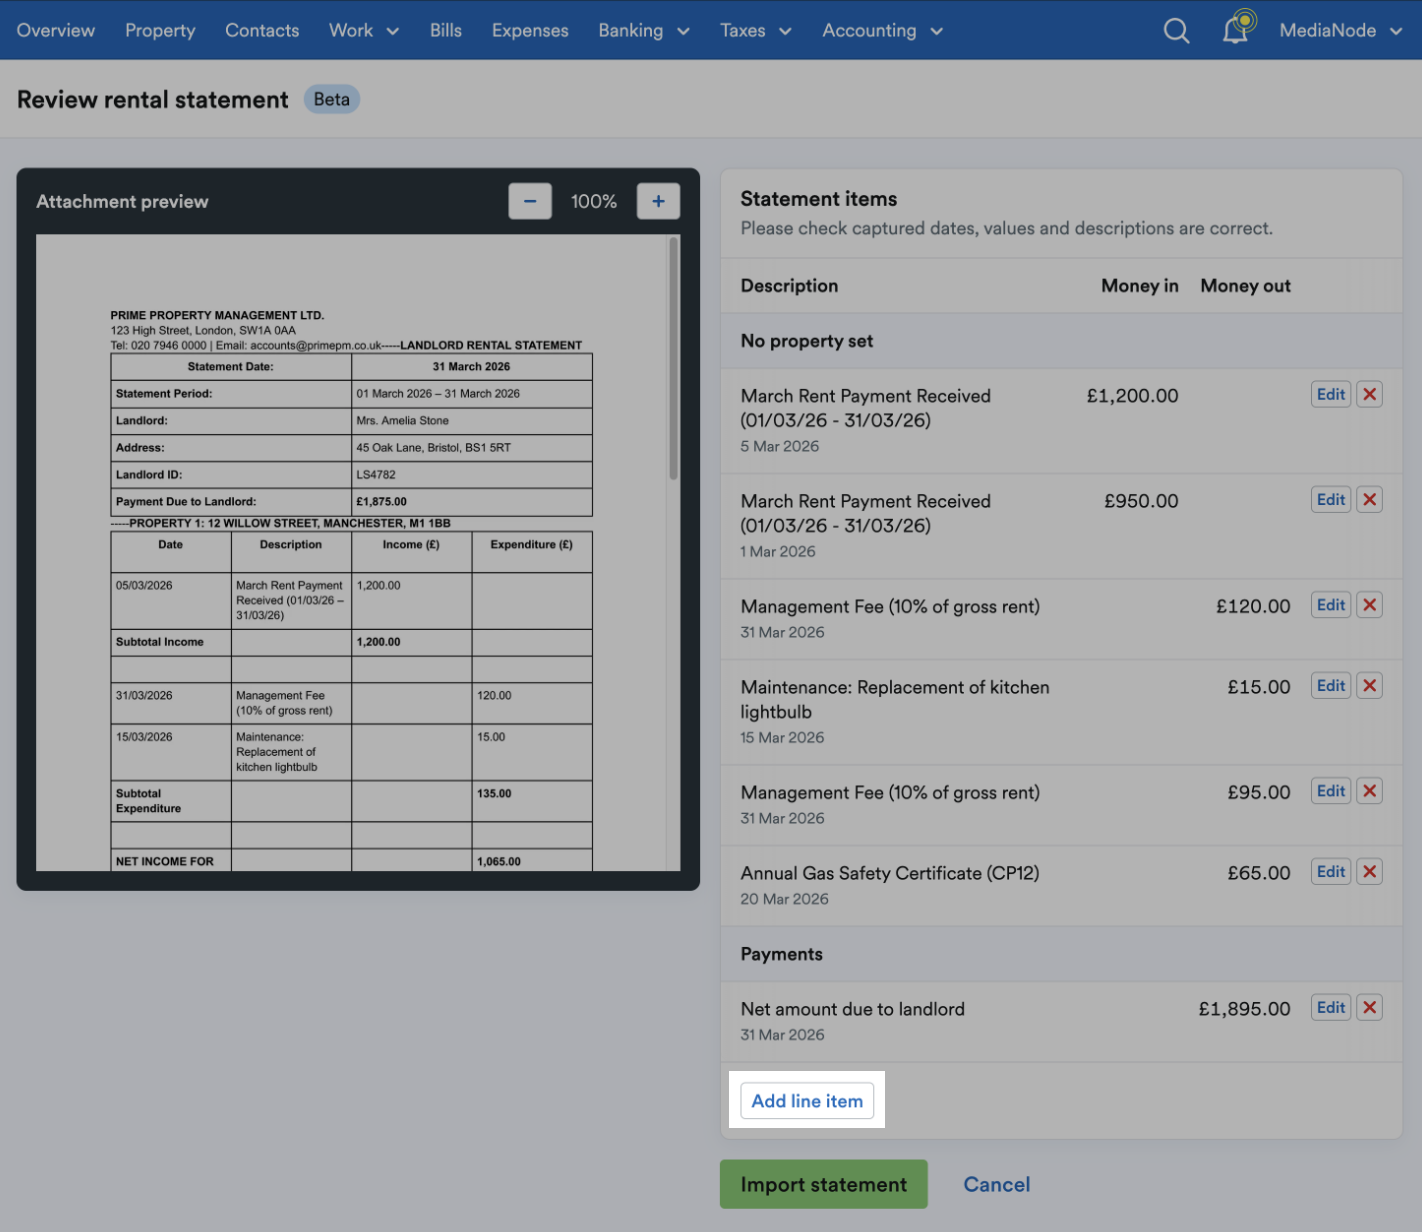Expand the Banking menu
Screen dimensions: 1422x1232
point(644,30)
